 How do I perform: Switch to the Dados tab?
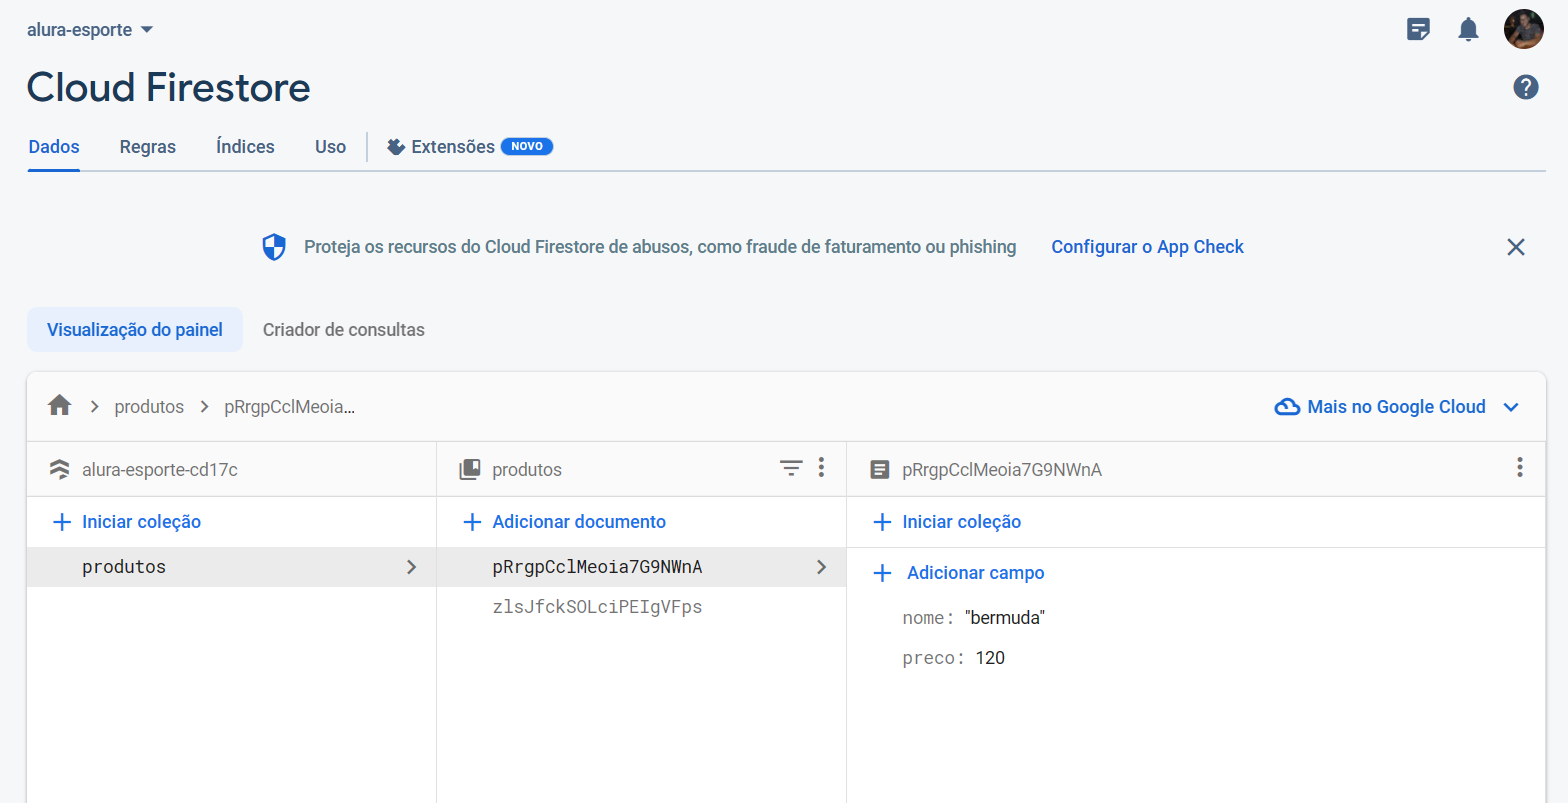pyautogui.click(x=54, y=147)
